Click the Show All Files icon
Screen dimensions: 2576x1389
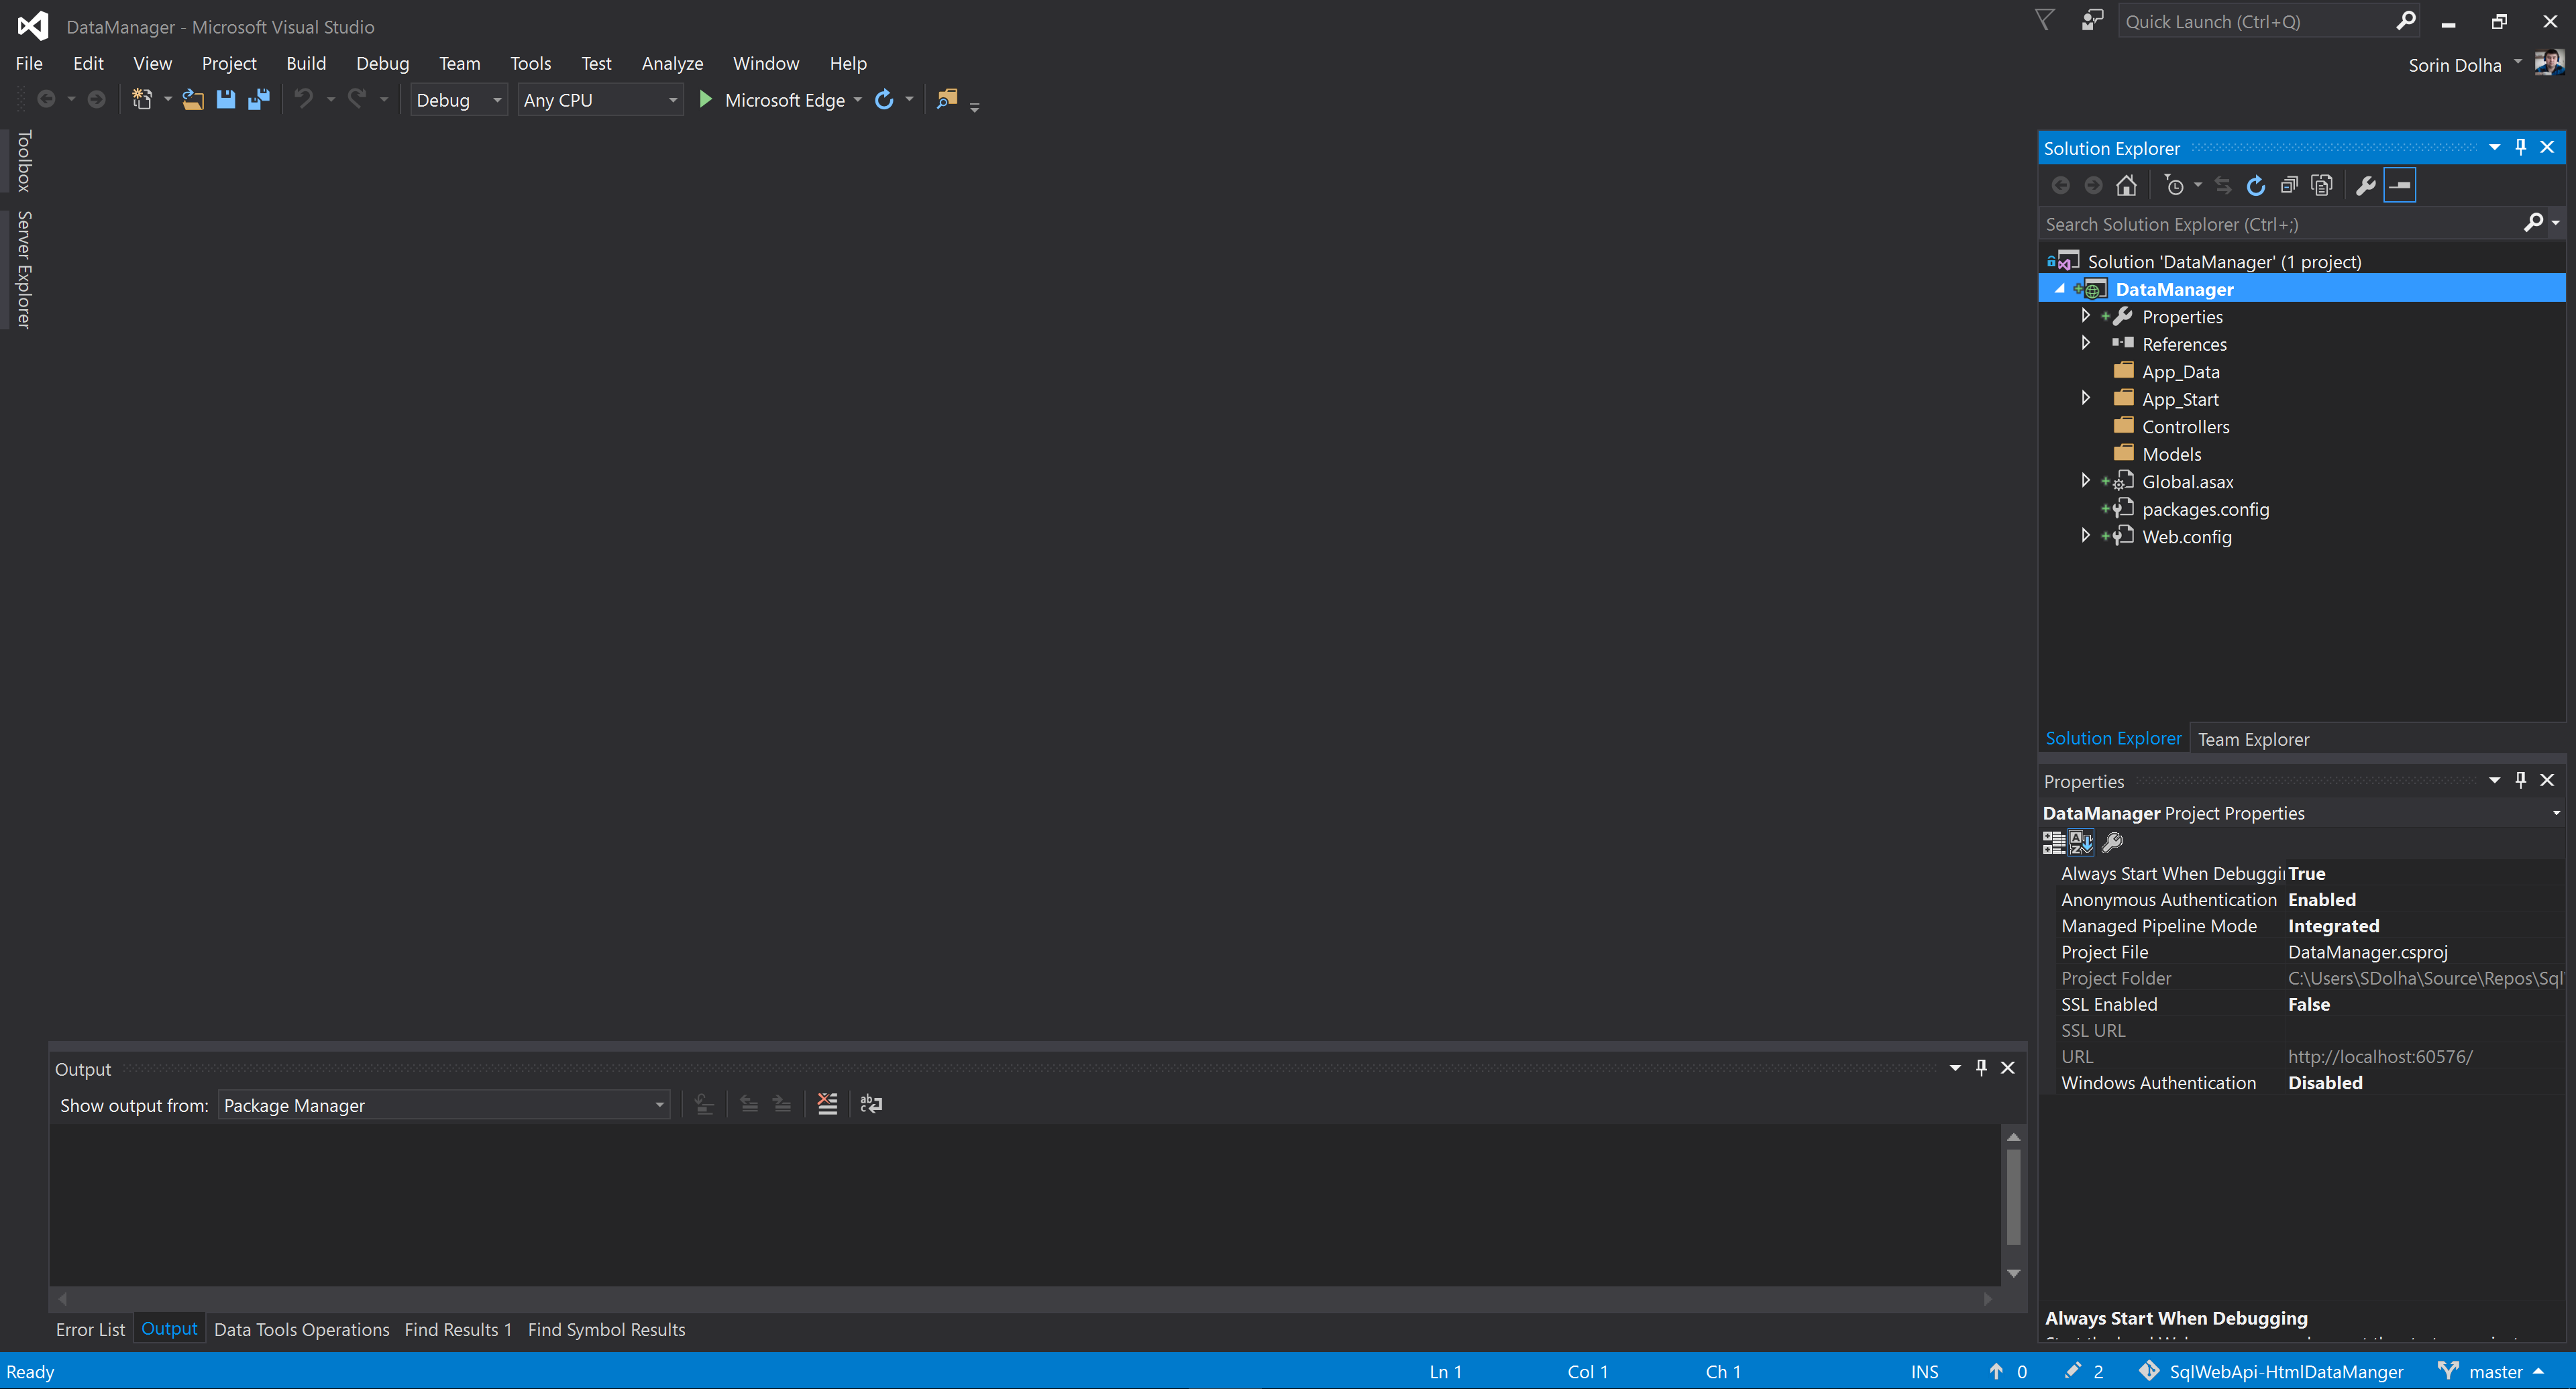coord(2322,186)
